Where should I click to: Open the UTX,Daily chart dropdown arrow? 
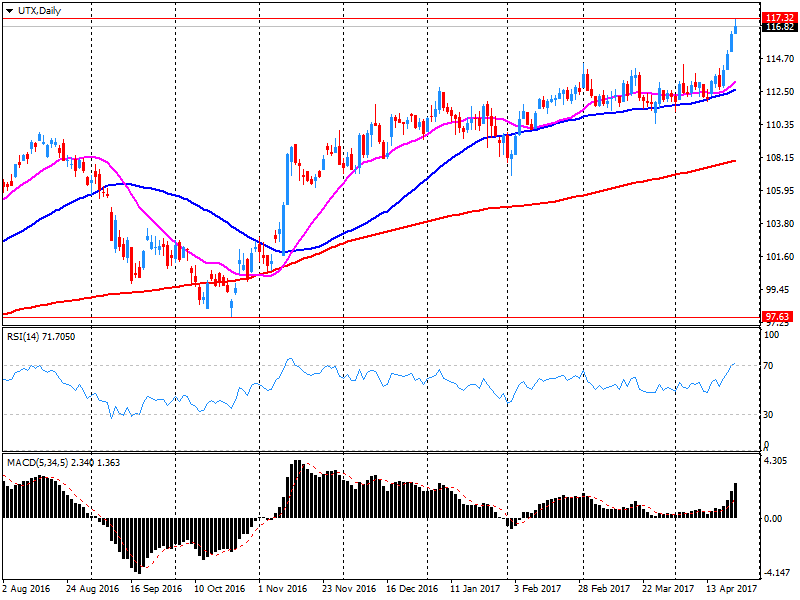click(x=10, y=11)
